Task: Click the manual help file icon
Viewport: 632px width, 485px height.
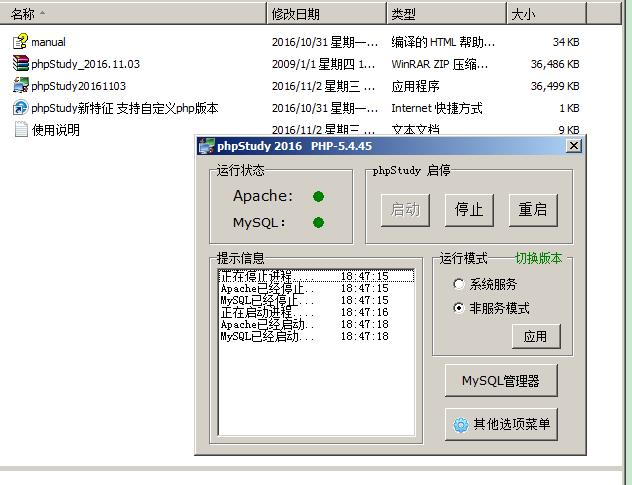Action: click(20, 42)
